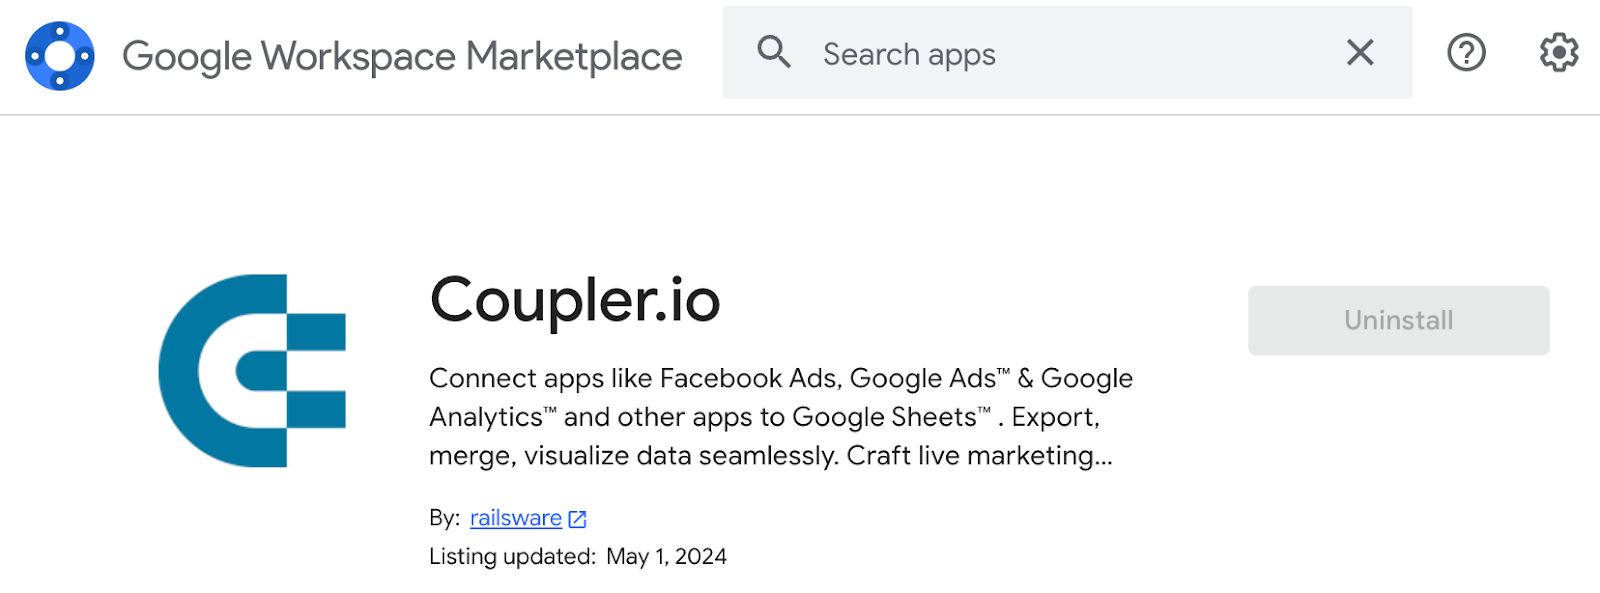The width and height of the screenshot is (1600, 593).
Task: Clear the search field with X icon
Action: tap(1360, 52)
